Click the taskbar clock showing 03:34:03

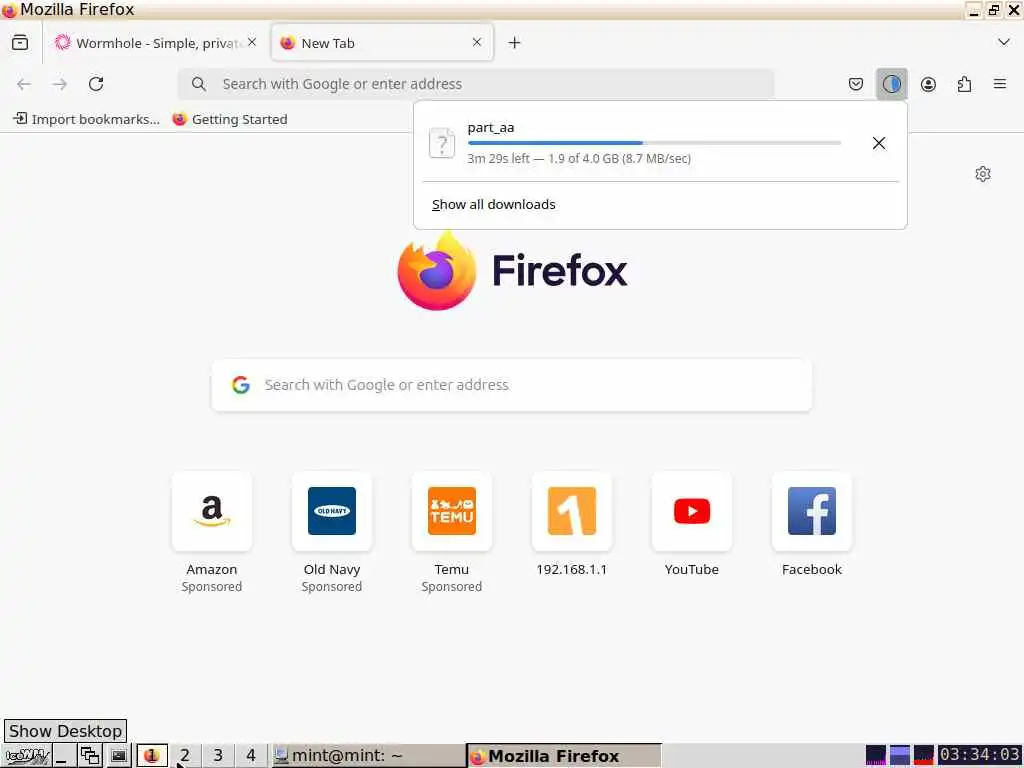(980, 755)
